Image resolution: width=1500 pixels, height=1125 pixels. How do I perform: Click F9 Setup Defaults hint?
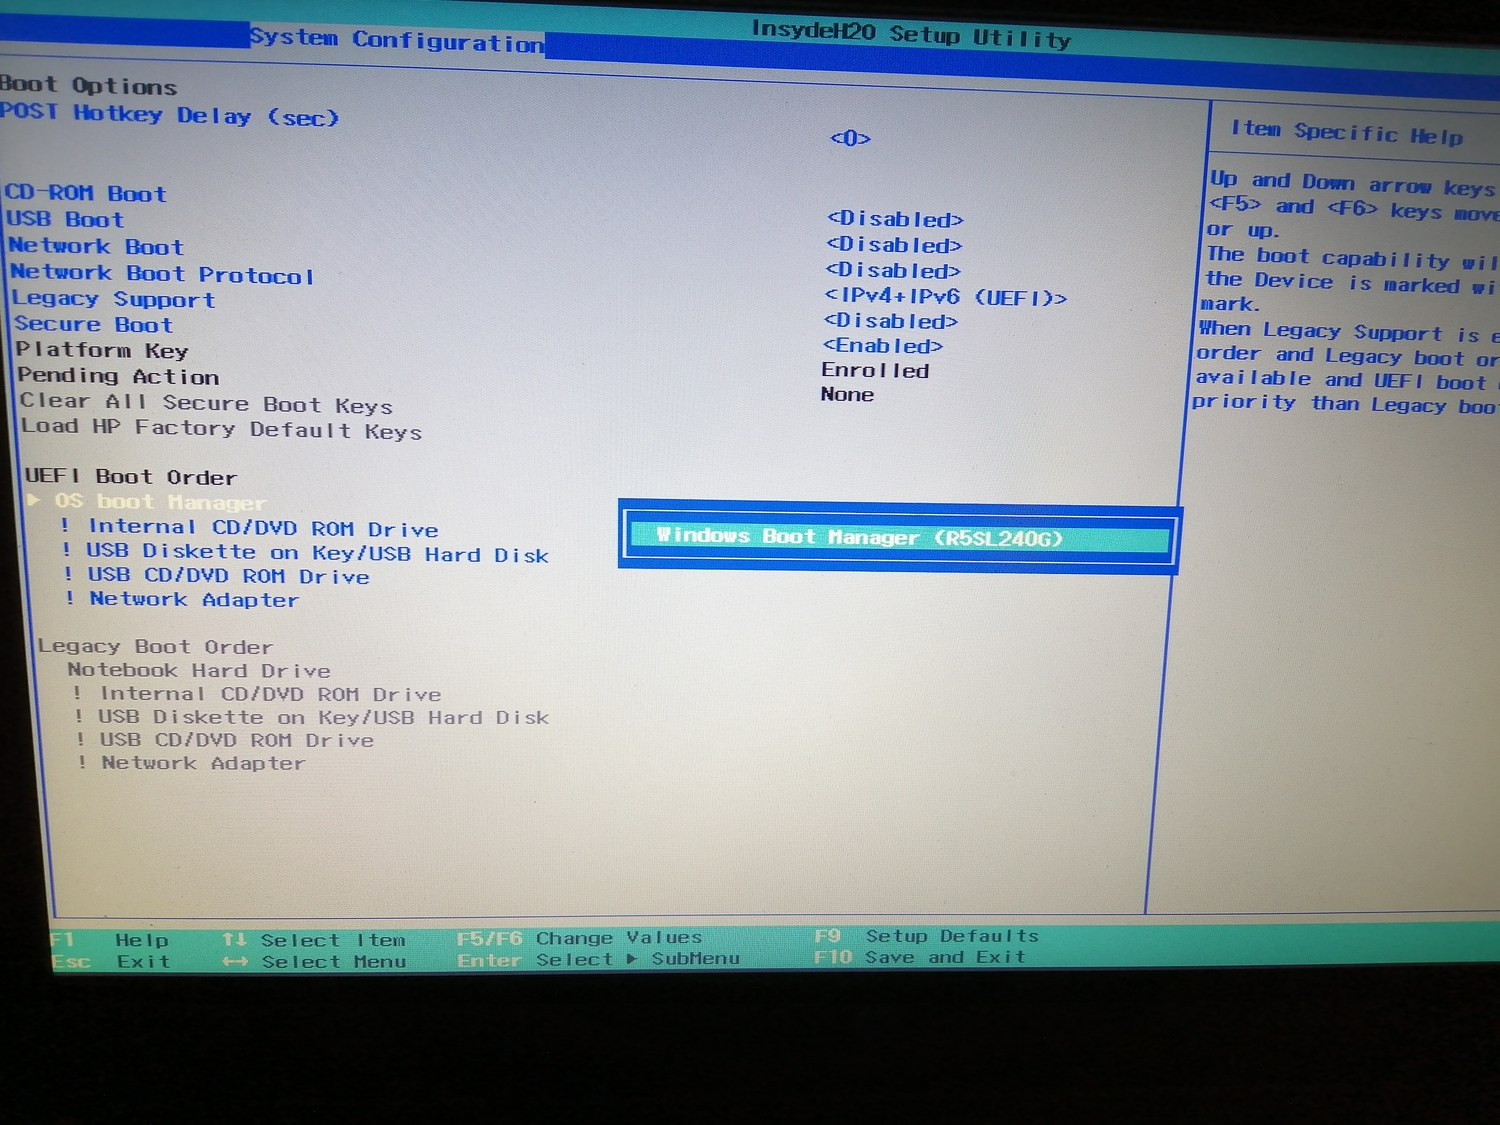tap(927, 936)
